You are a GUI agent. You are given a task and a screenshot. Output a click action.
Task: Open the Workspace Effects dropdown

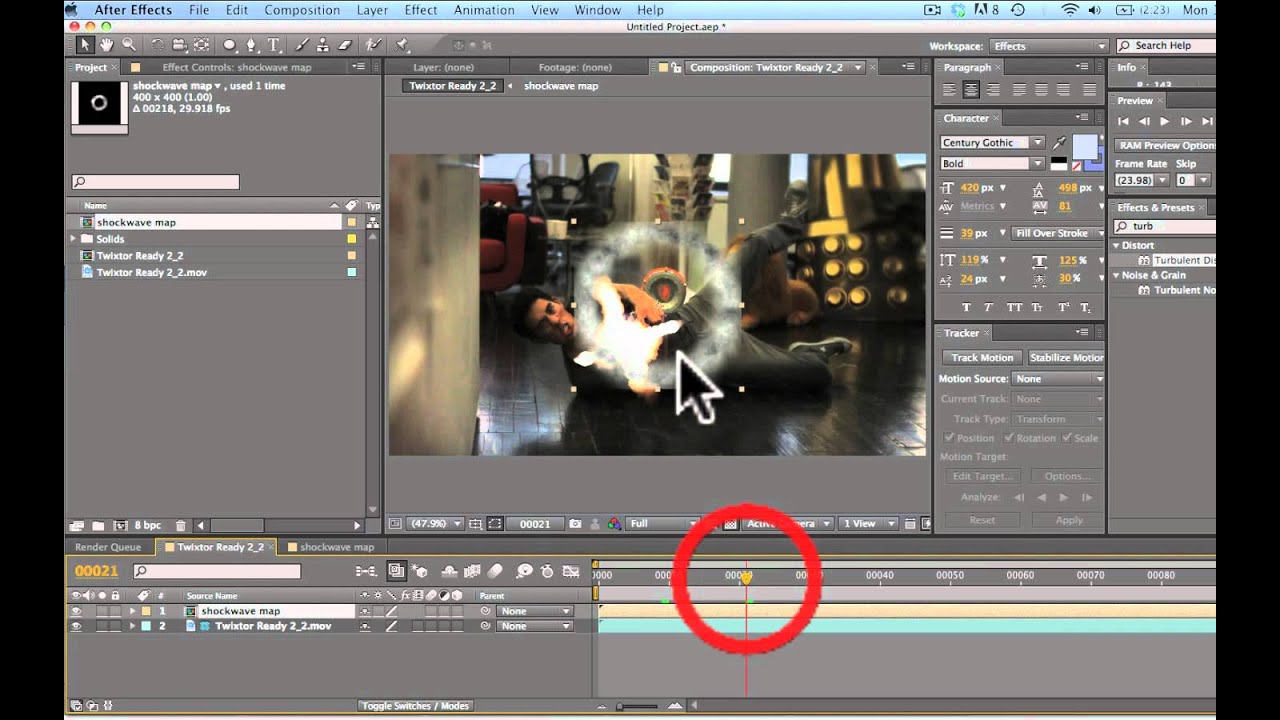[1048, 46]
